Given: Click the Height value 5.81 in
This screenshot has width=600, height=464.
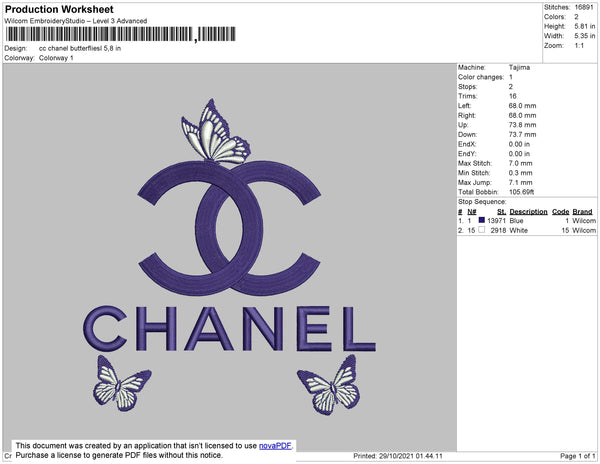Looking at the screenshot, I should 585,26.
